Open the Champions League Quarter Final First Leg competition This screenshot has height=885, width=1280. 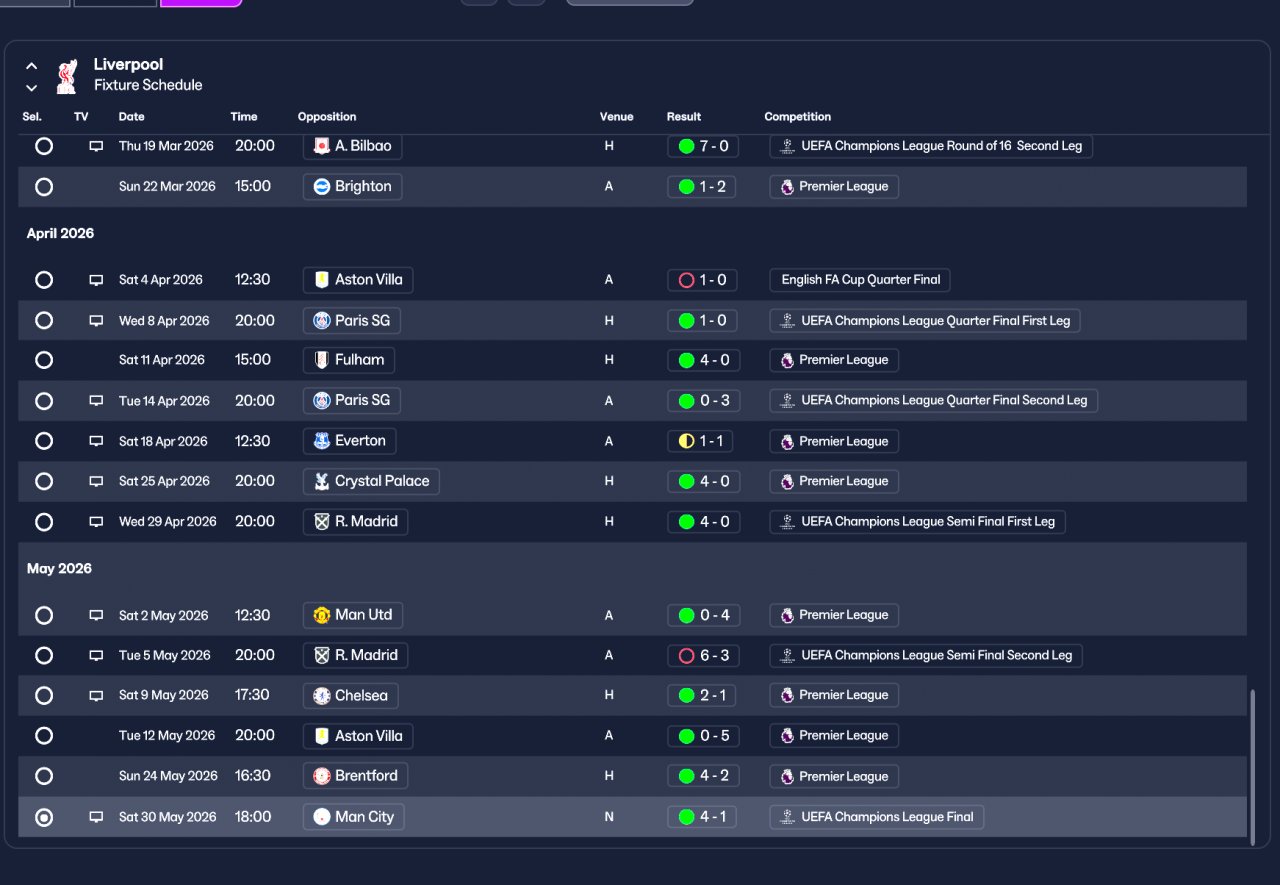coord(925,321)
